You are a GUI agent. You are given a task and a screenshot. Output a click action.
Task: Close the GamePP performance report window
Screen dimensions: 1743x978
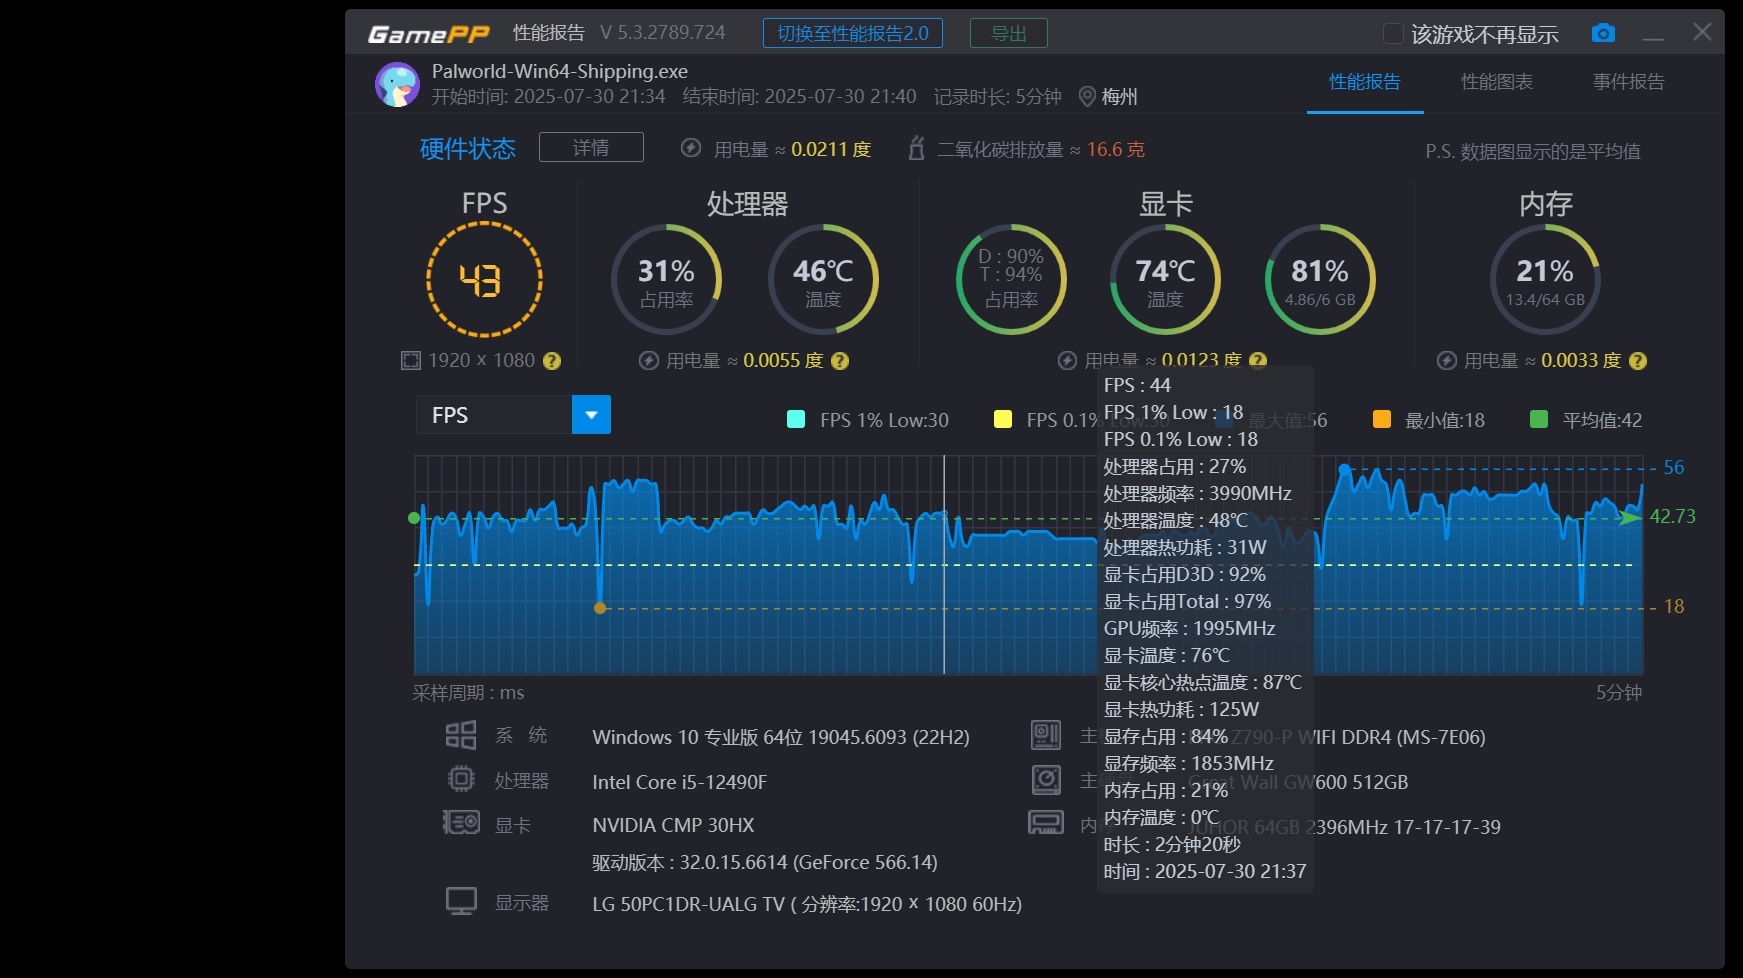click(x=1702, y=32)
